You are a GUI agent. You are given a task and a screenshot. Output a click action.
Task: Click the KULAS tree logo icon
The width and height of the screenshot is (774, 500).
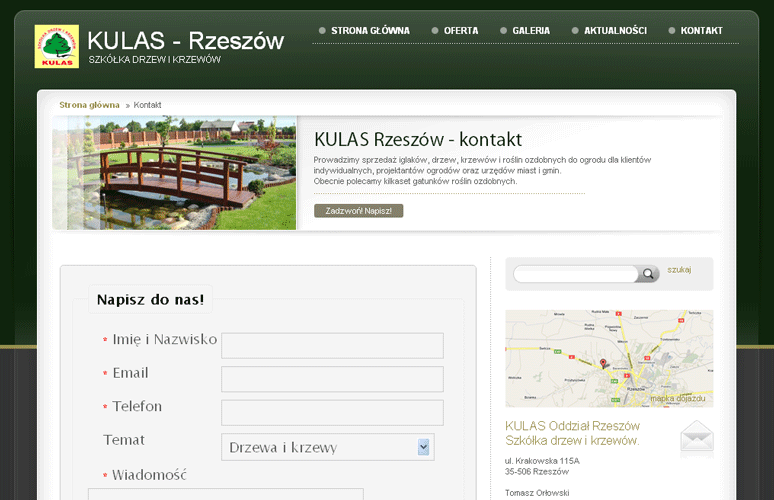pos(57,46)
